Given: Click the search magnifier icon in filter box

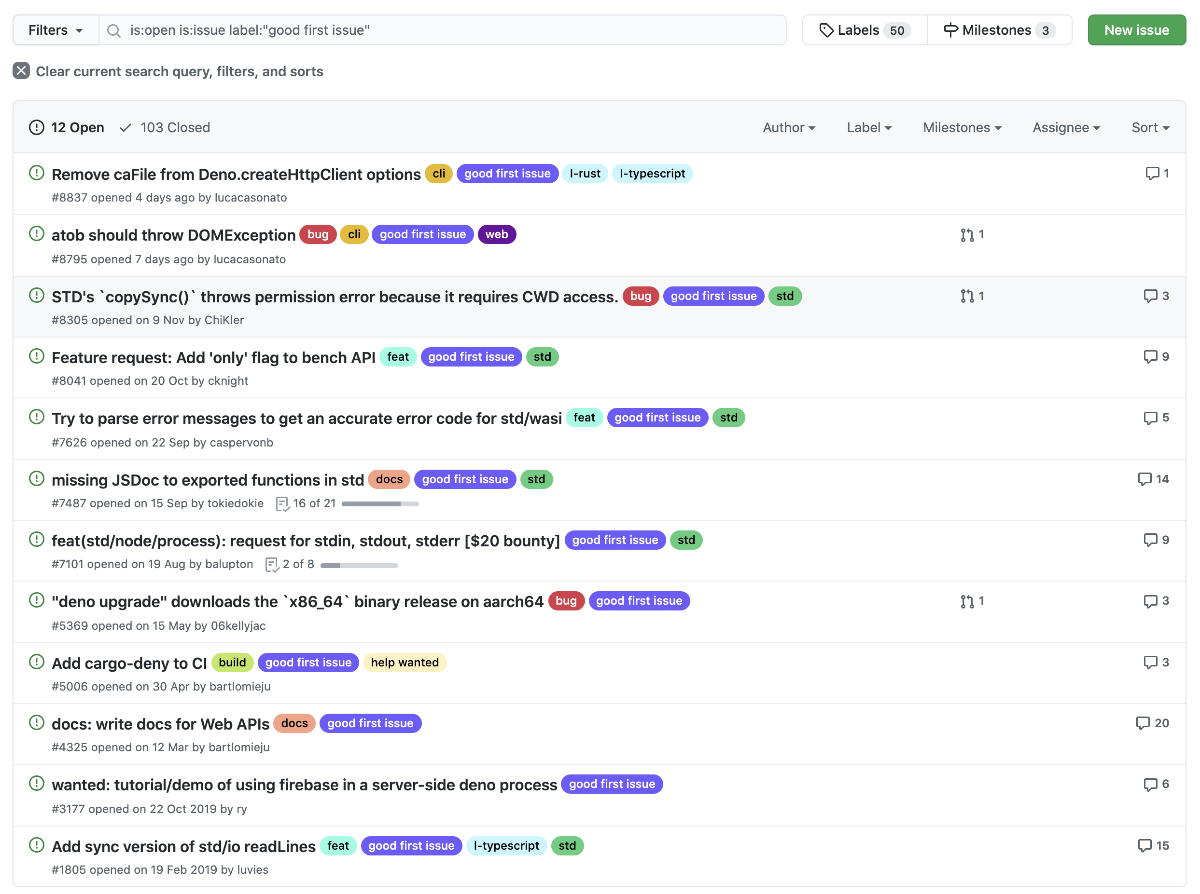Looking at the screenshot, I should pos(115,30).
